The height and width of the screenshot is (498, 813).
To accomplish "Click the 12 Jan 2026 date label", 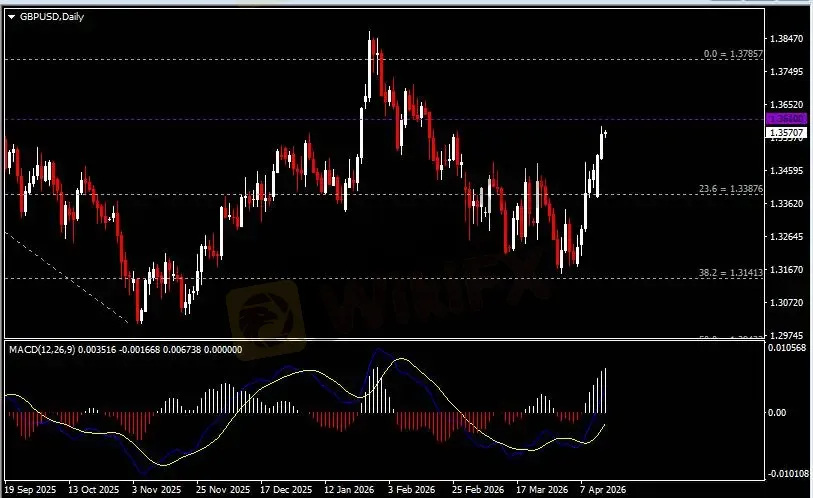I will [349, 490].
